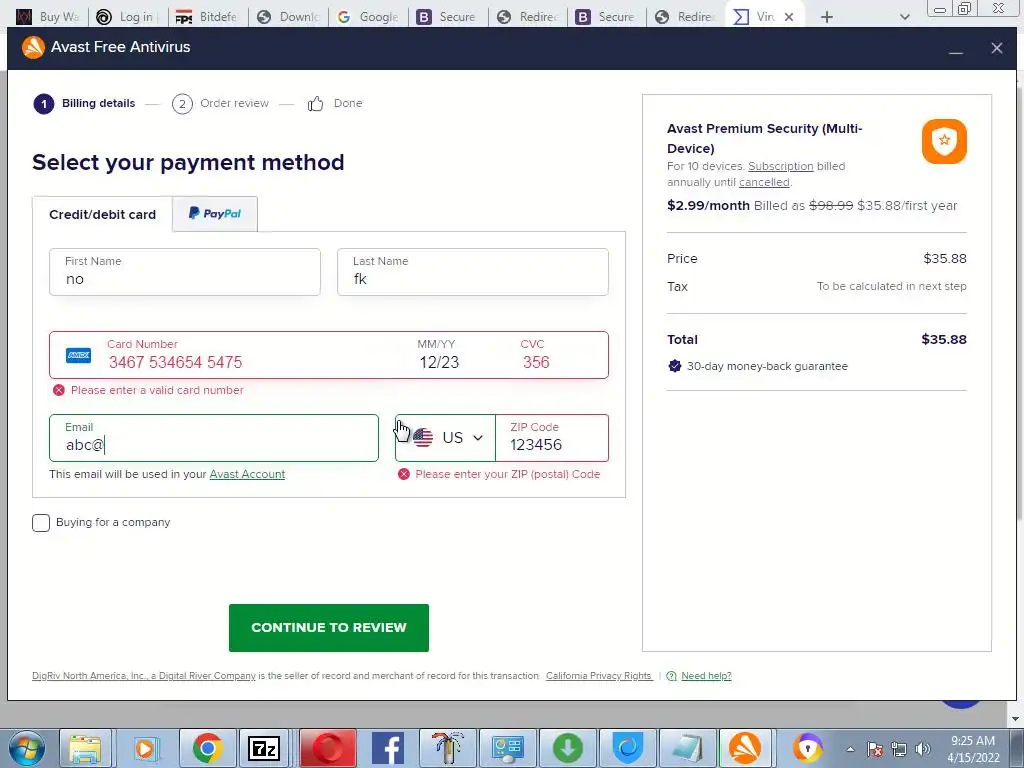Click the Email input field

pyautogui.click(x=214, y=438)
